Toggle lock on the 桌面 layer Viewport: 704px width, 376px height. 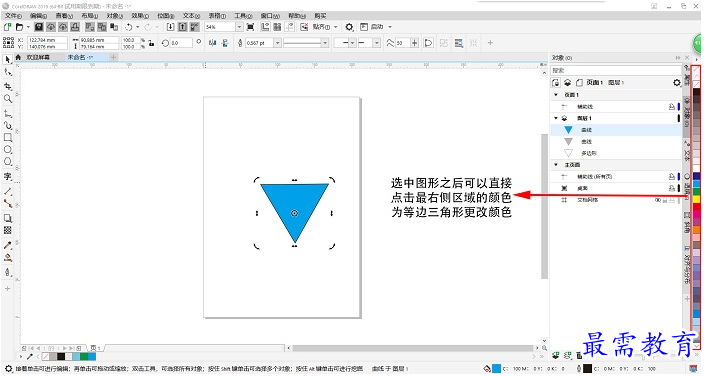coord(672,188)
